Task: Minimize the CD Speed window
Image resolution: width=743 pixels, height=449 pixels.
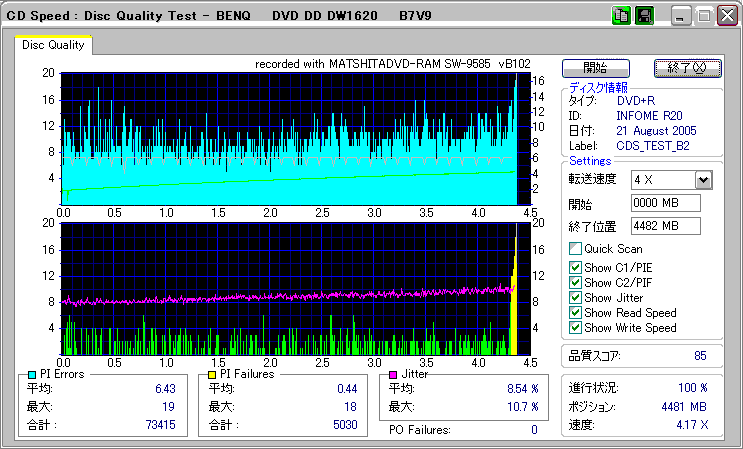Action: coord(681,17)
